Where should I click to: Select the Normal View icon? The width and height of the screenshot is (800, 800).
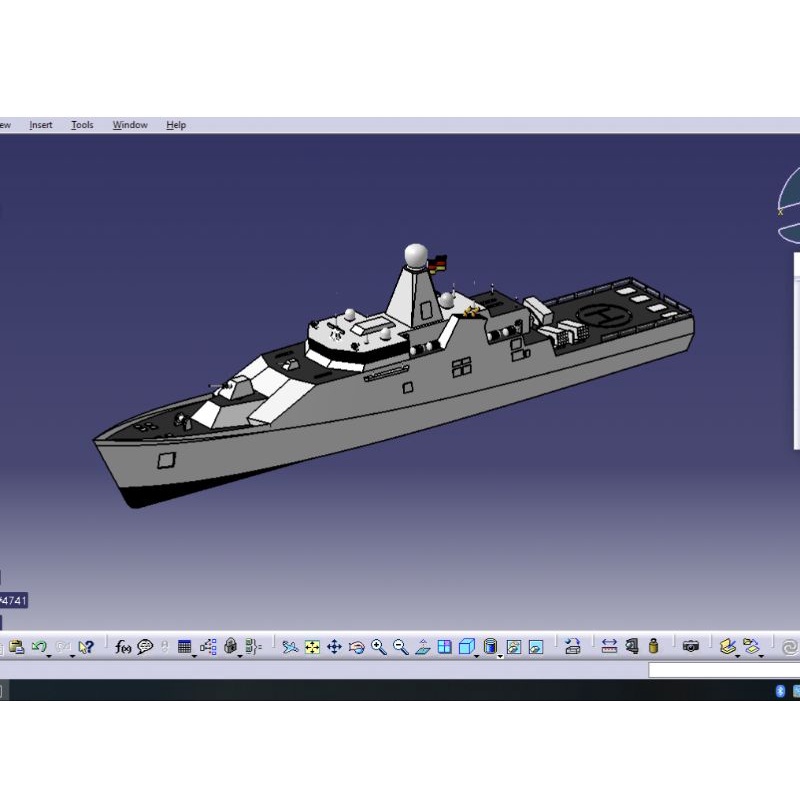422,646
